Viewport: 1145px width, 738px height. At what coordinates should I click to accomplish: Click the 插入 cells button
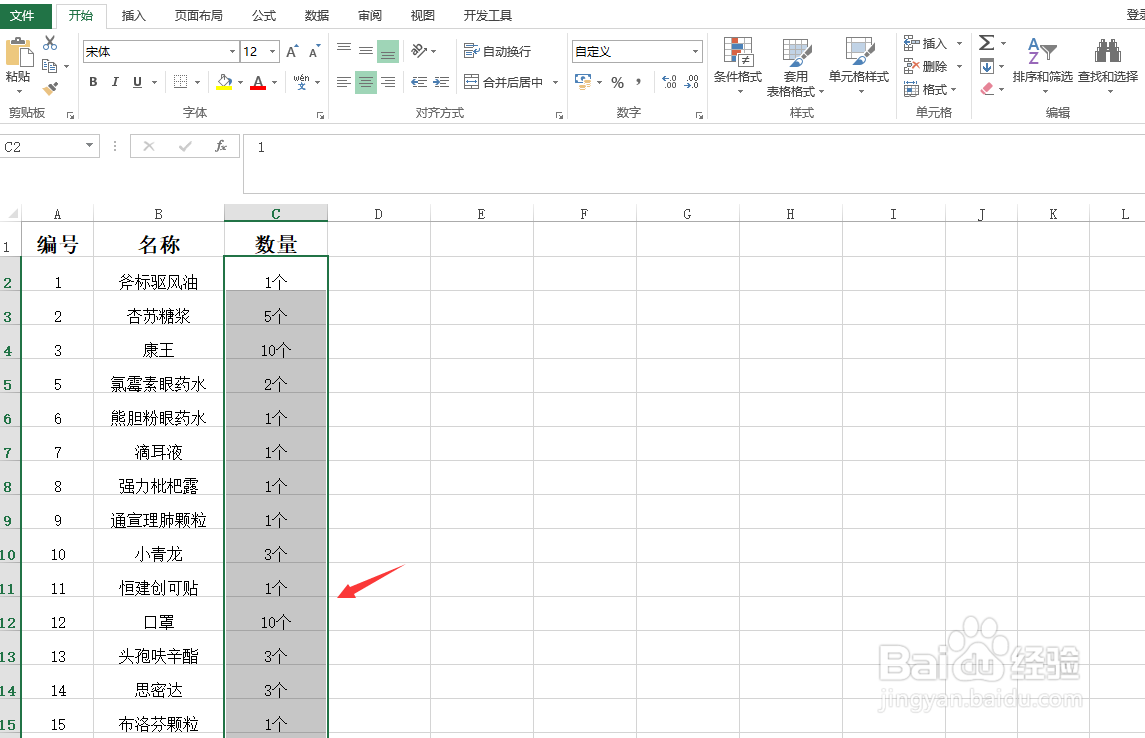tap(925, 44)
